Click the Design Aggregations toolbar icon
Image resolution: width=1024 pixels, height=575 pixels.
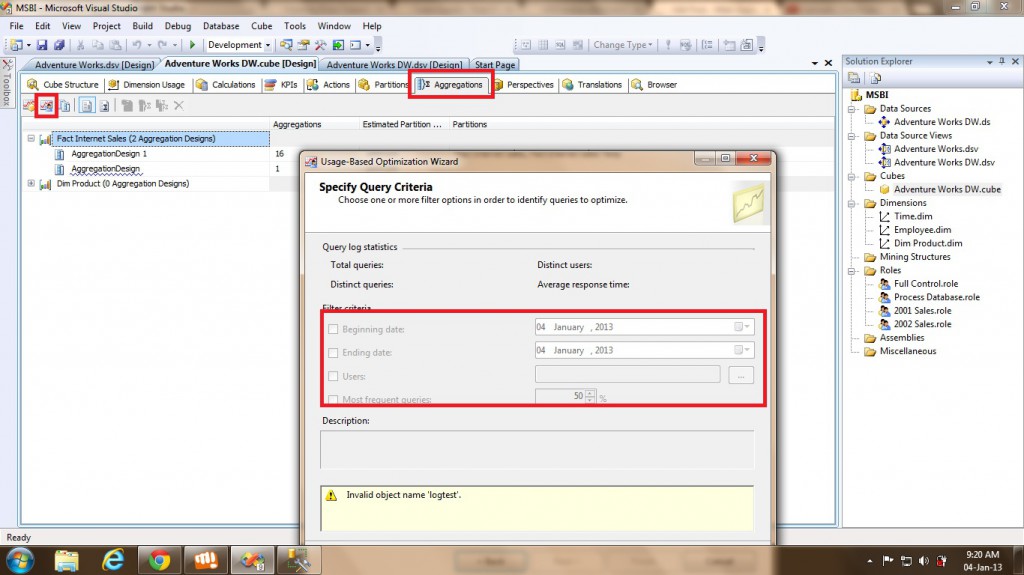point(29,105)
